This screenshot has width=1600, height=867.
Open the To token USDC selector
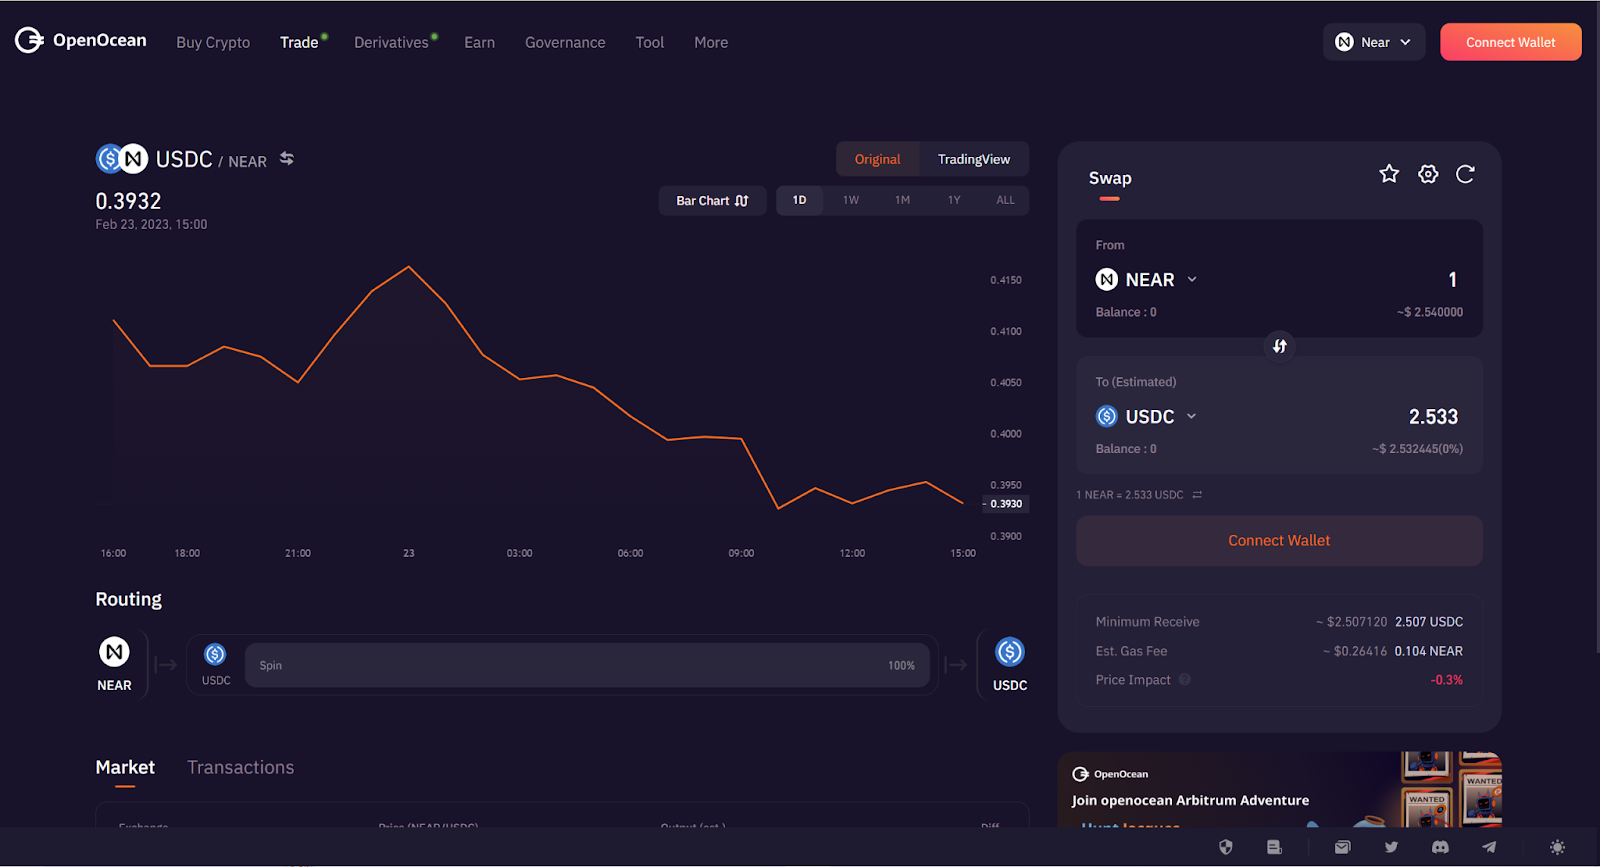click(1147, 416)
